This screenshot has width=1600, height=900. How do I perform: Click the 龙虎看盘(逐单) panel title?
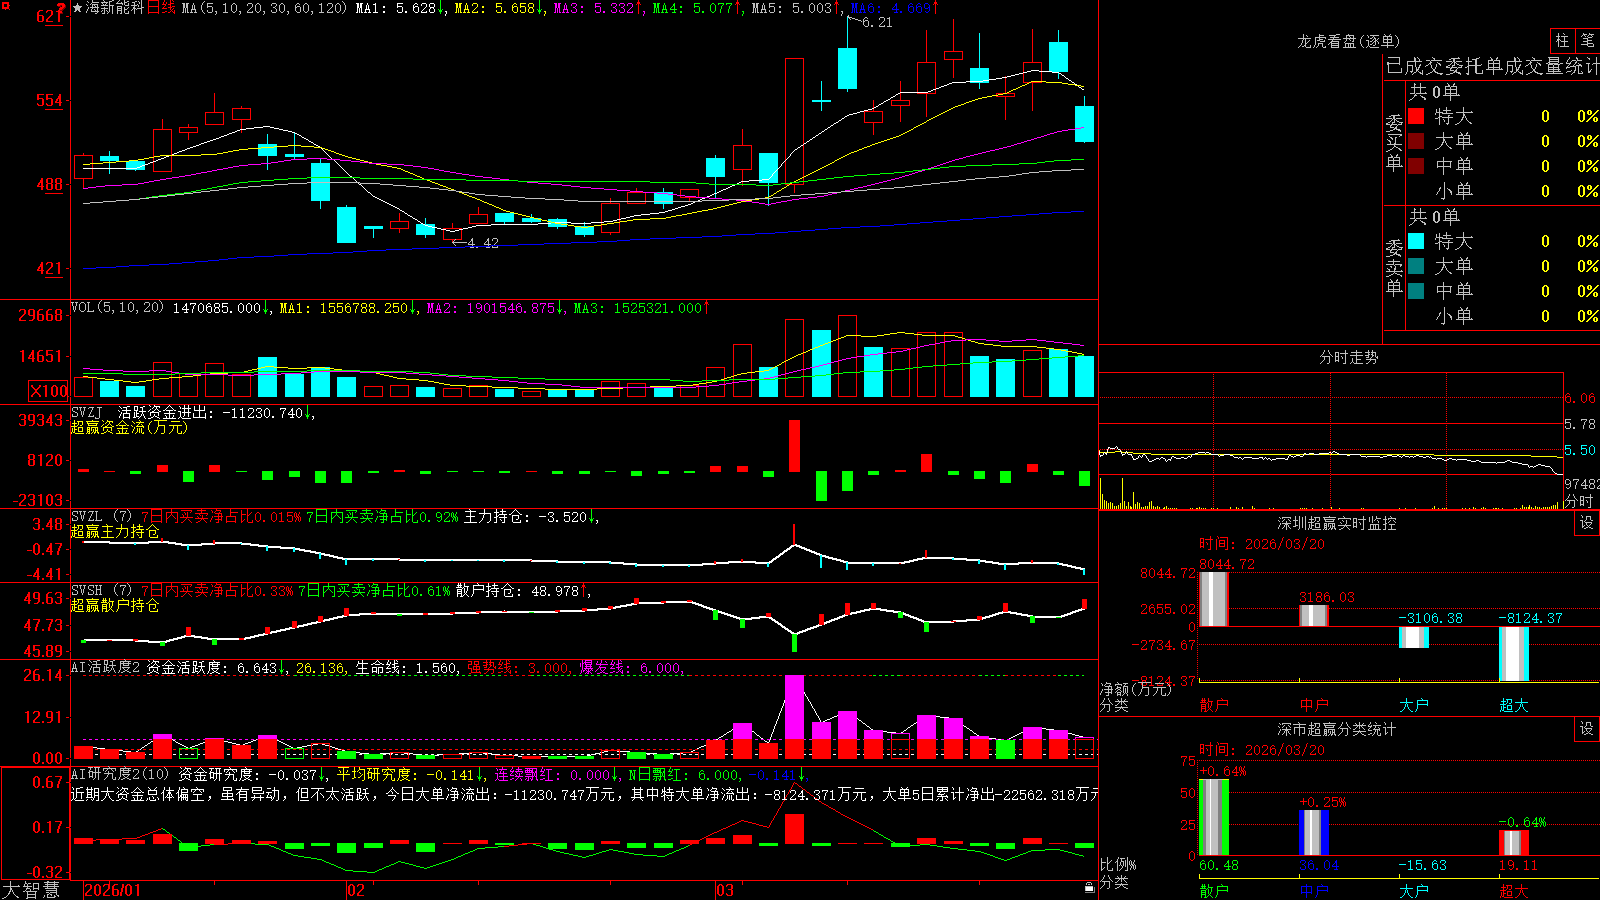click(x=1348, y=41)
